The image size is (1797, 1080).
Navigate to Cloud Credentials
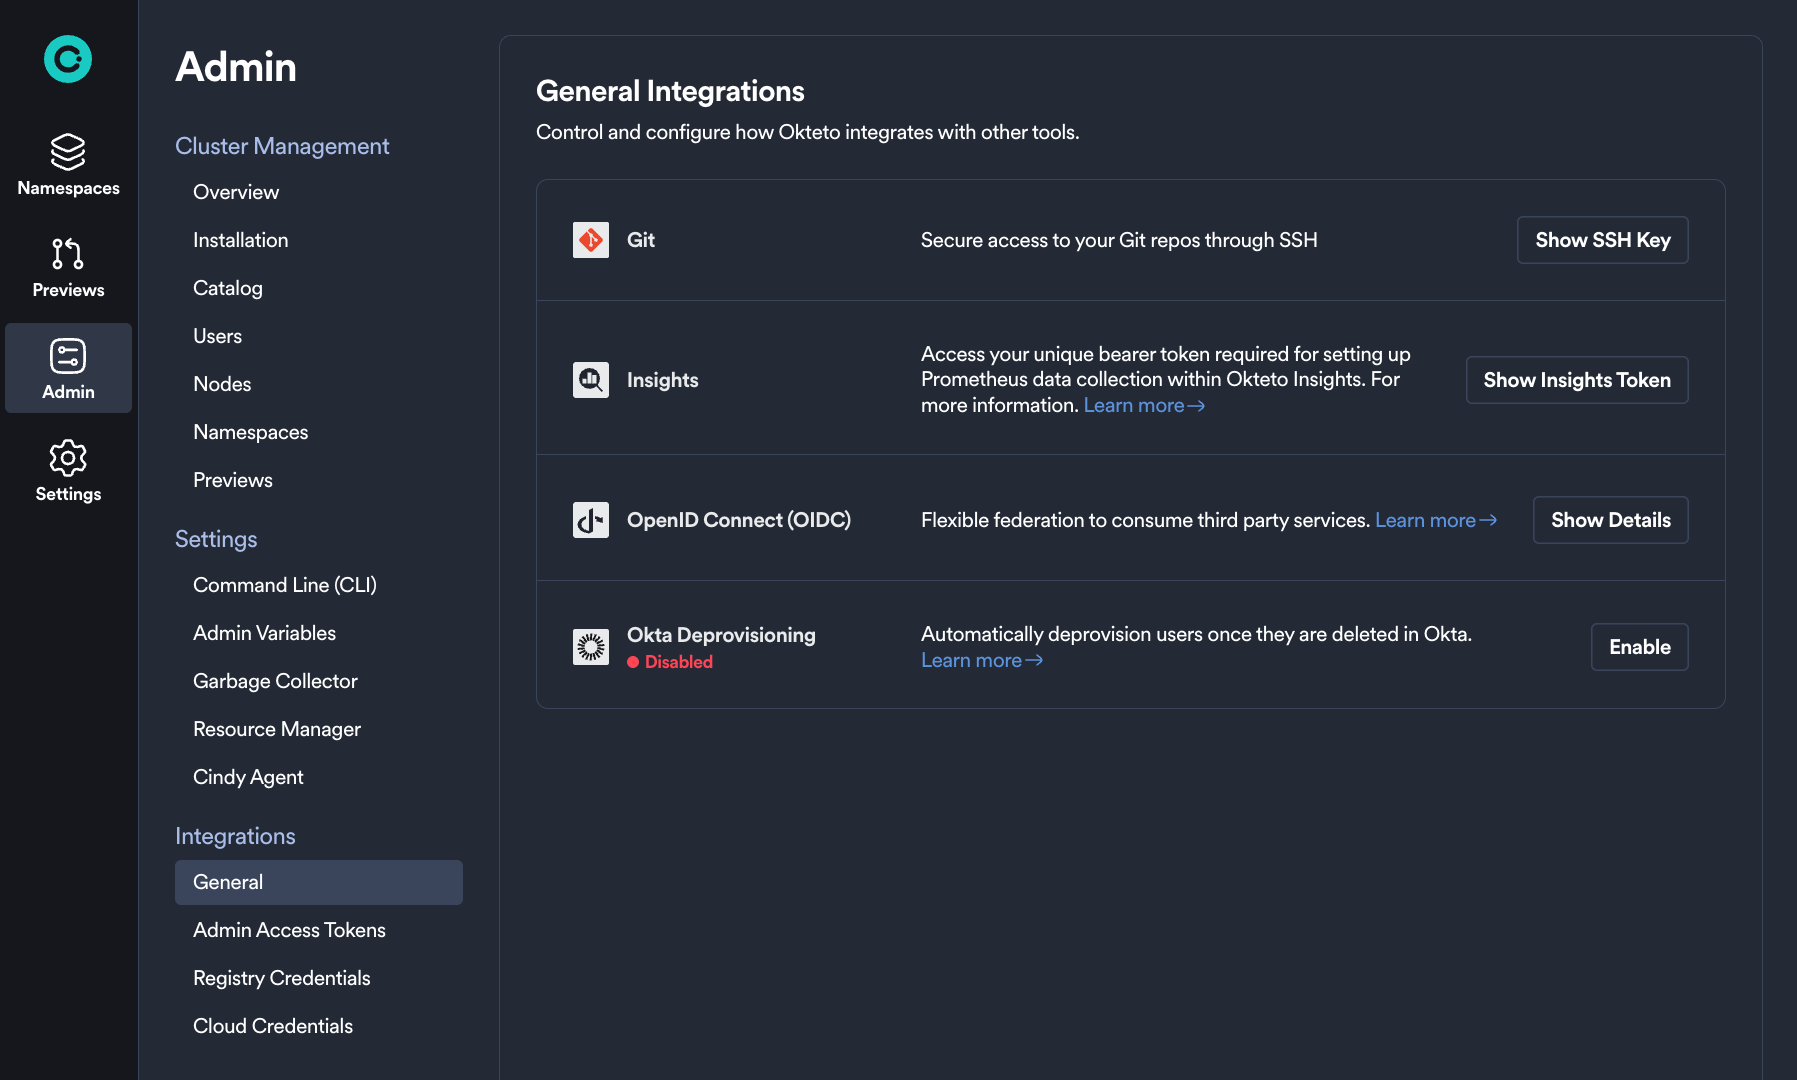(272, 1025)
